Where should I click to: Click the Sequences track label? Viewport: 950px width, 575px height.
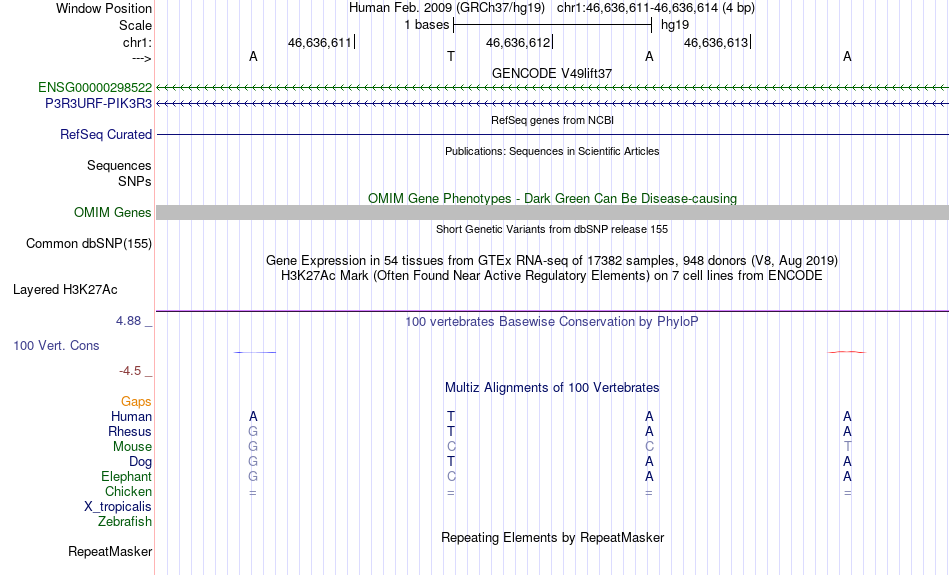coord(119,165)
